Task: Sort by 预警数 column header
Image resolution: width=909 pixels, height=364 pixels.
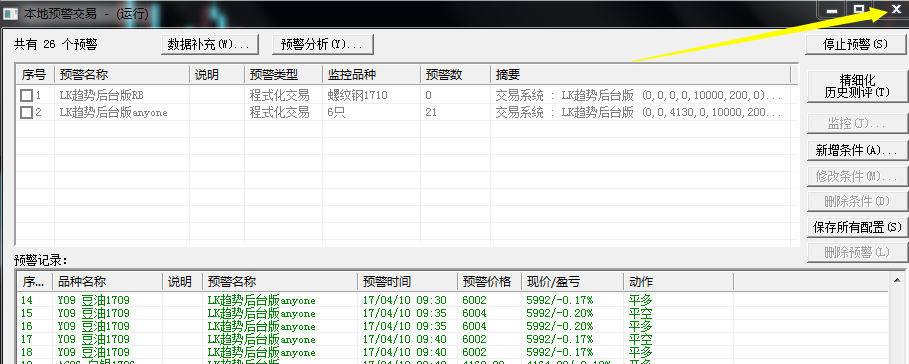Action: pyautogui.click(x=456, y=75)
